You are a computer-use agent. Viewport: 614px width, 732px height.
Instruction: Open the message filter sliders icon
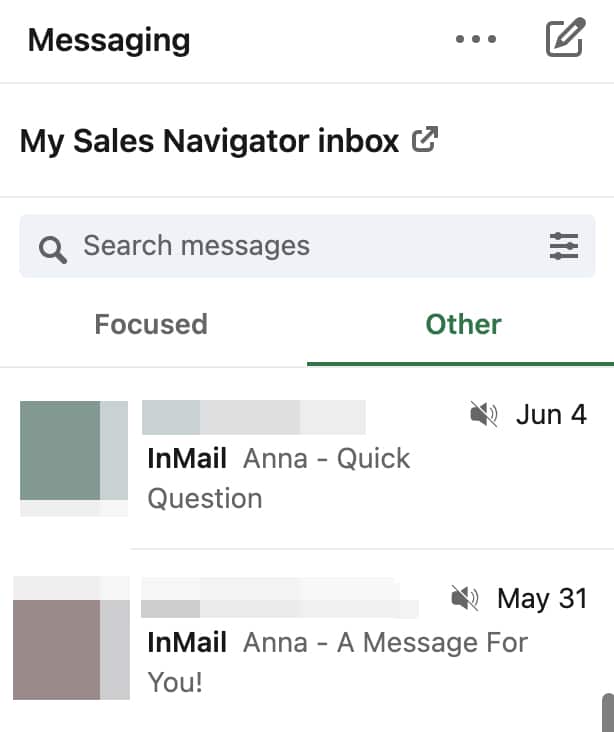point(564,246)
